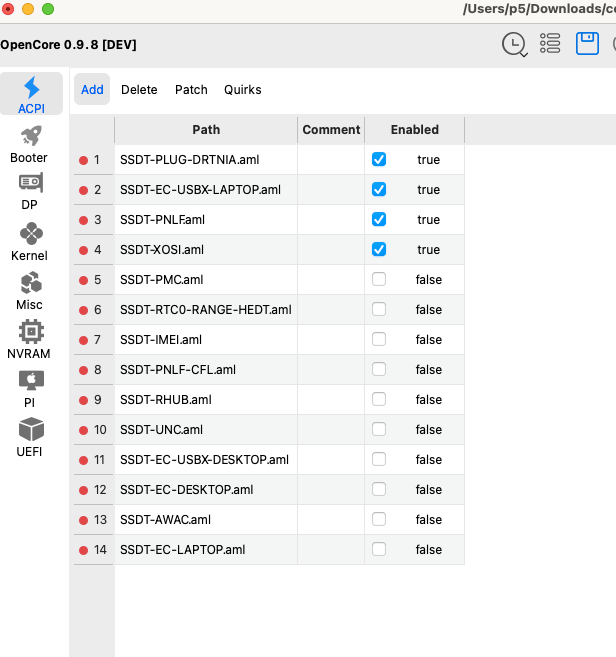
Task: Open the Misc section icon
Action: [30, 290]
